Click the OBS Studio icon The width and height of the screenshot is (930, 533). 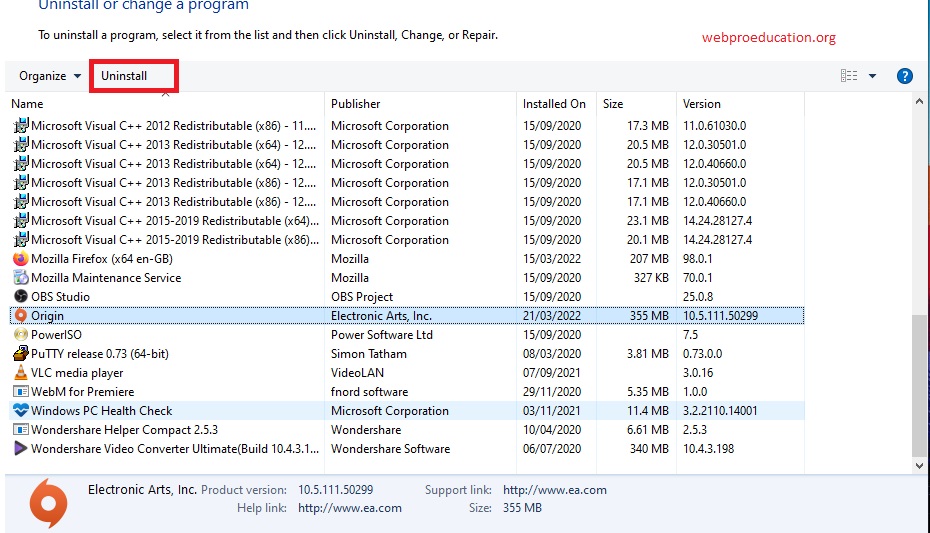pos(20,296)
